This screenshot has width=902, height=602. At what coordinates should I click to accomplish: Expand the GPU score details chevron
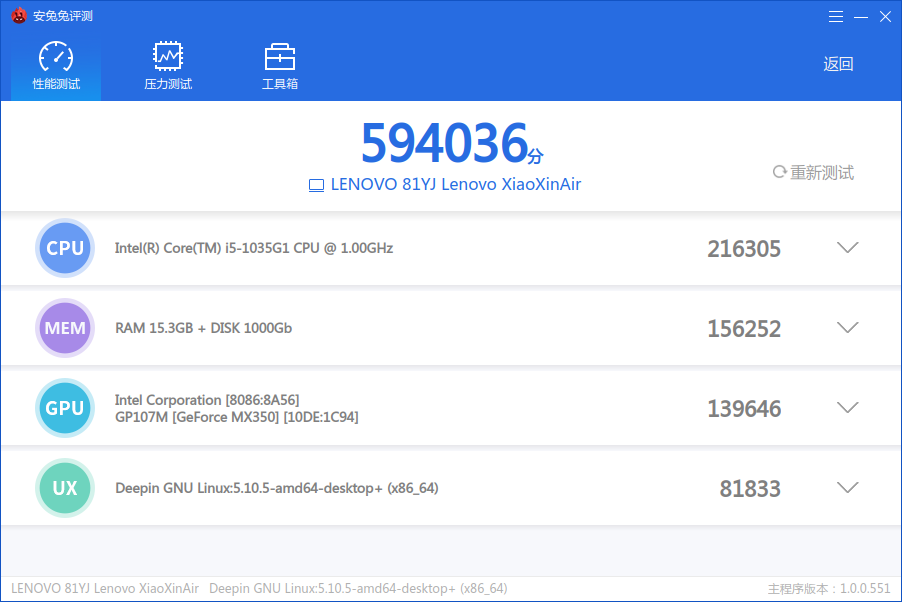(847, 407)
